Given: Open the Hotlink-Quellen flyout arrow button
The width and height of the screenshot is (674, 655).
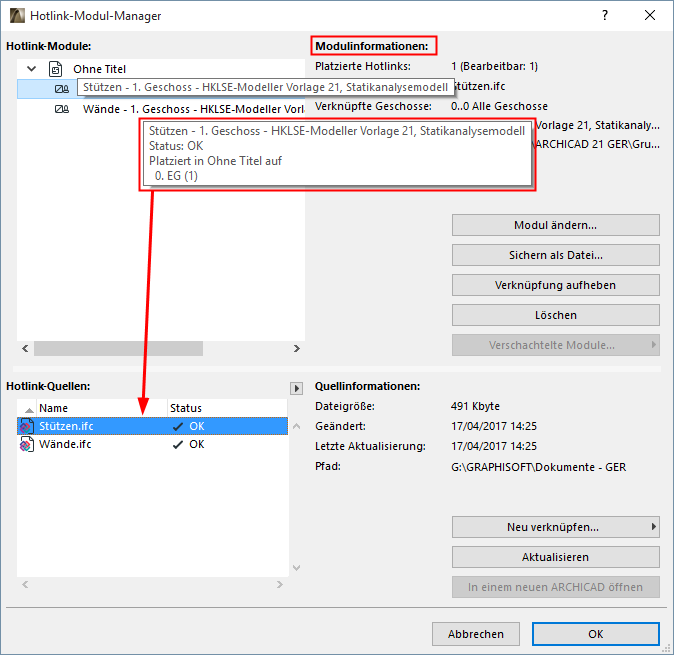Looking at the screenshot, I should pos(296,389).
